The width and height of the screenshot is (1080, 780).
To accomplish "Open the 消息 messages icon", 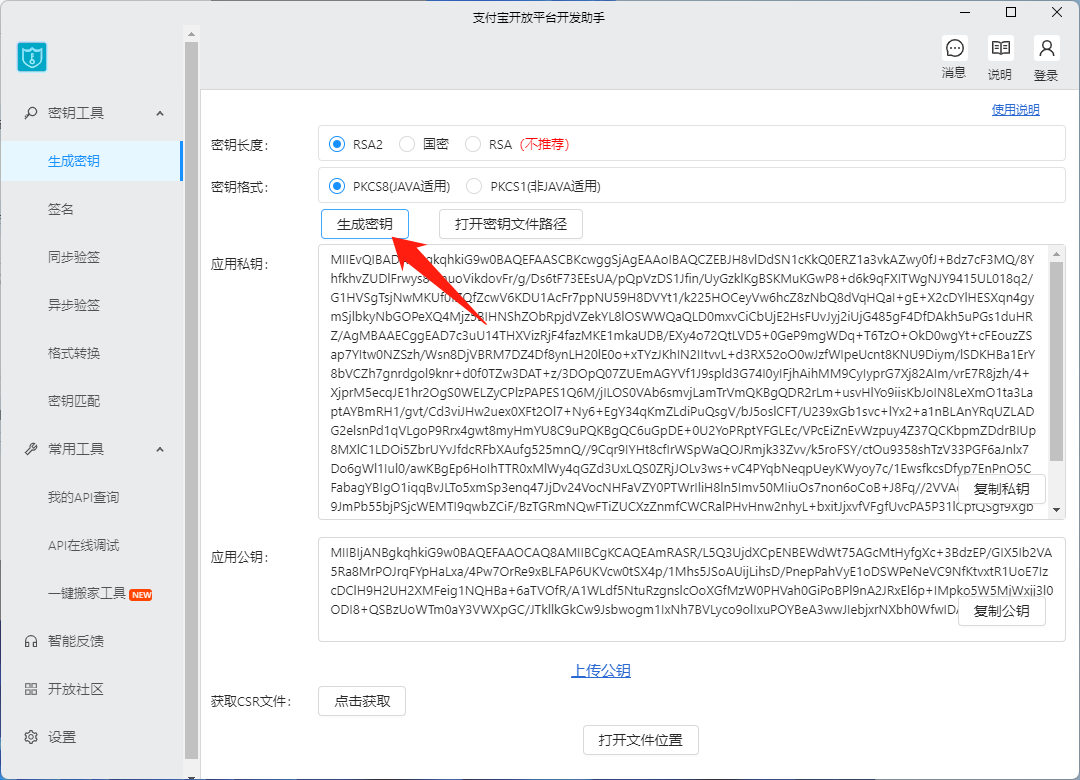I will click(955, 48).
